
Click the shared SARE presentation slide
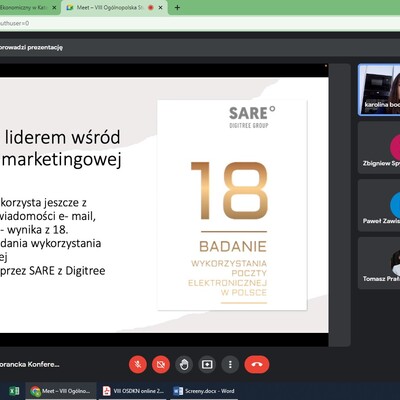coord(164,205)
